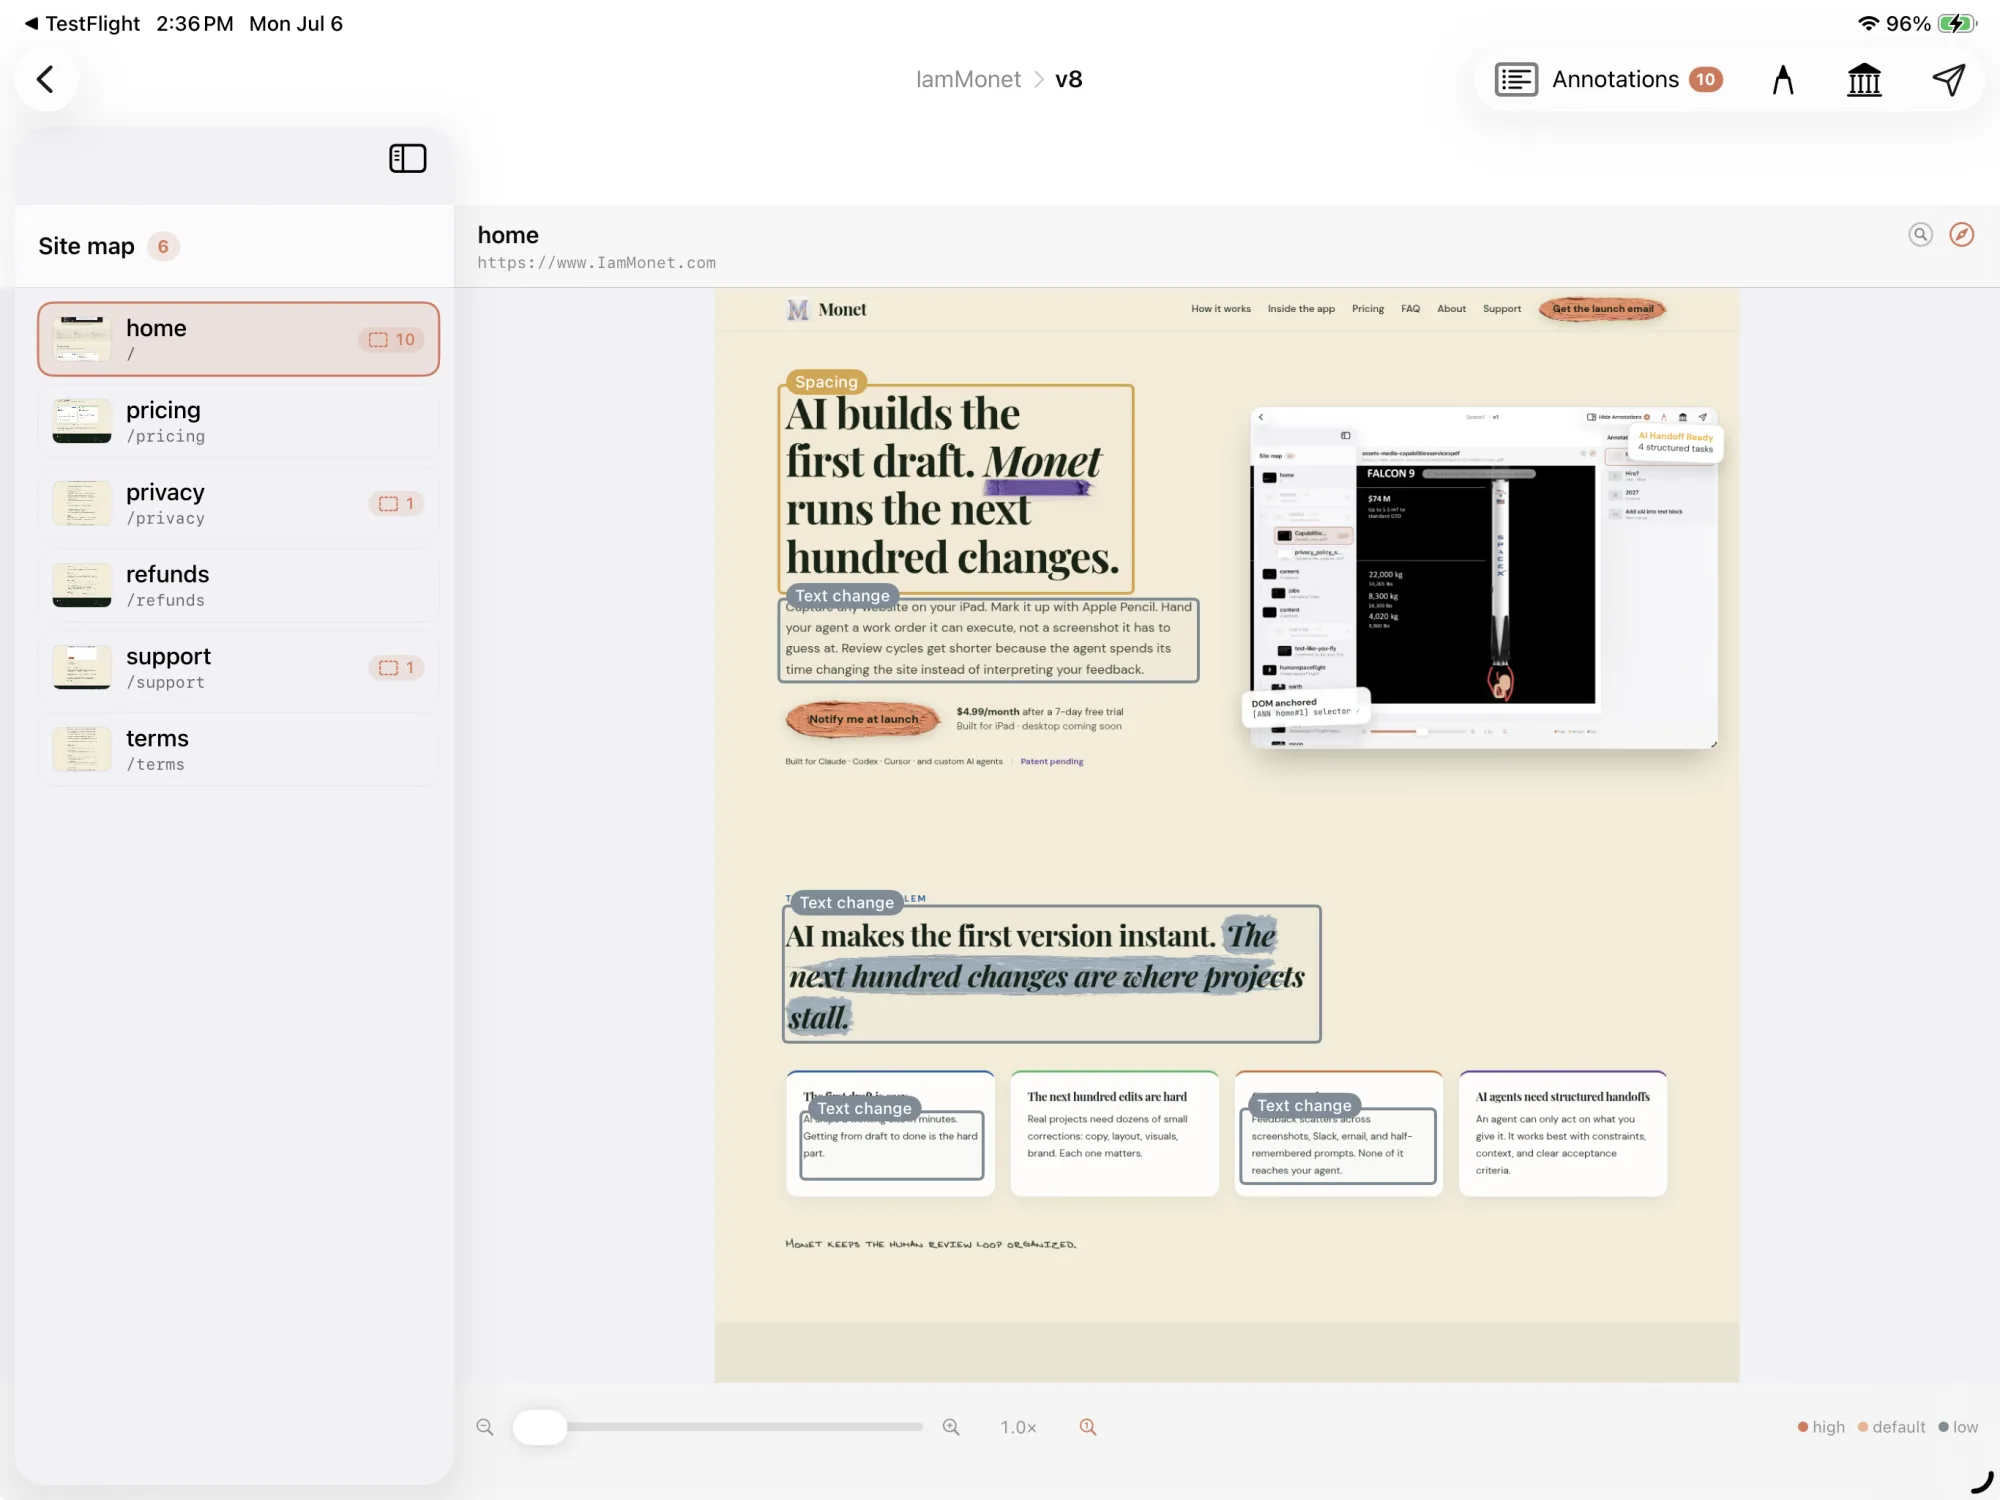Viewport: 2000px width, 1500px height.
Task: Click the app screenshot image in hero
Action: click(1484, 577)
